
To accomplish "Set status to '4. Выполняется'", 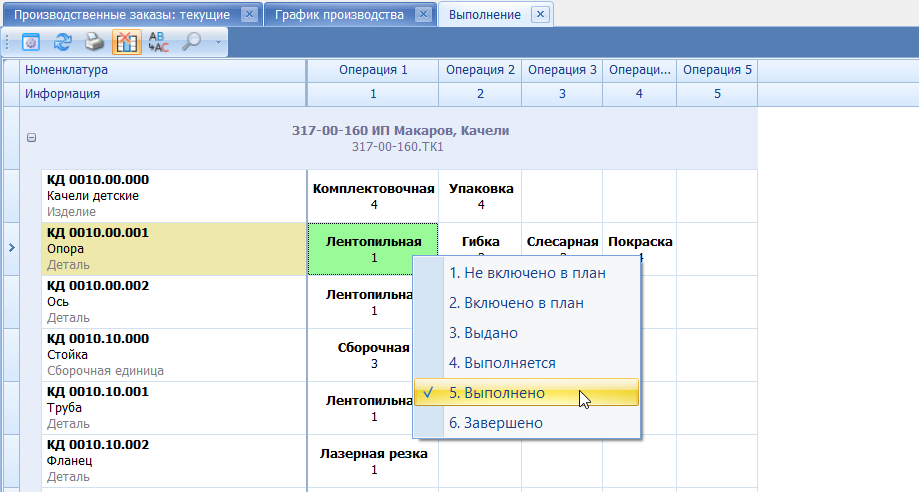I will click(x=502, y=362).
